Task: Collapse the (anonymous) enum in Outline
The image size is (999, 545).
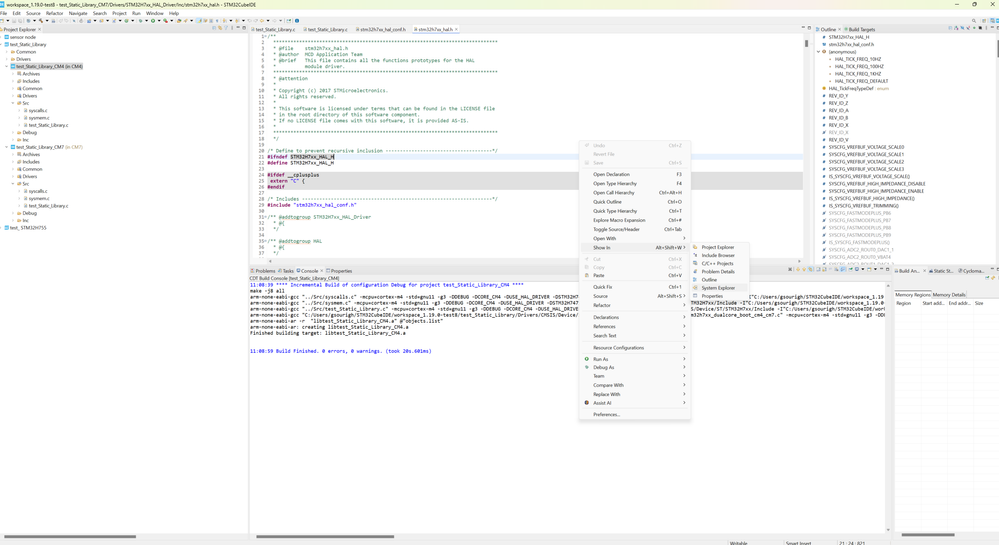Action: click(x=819, y=52)
